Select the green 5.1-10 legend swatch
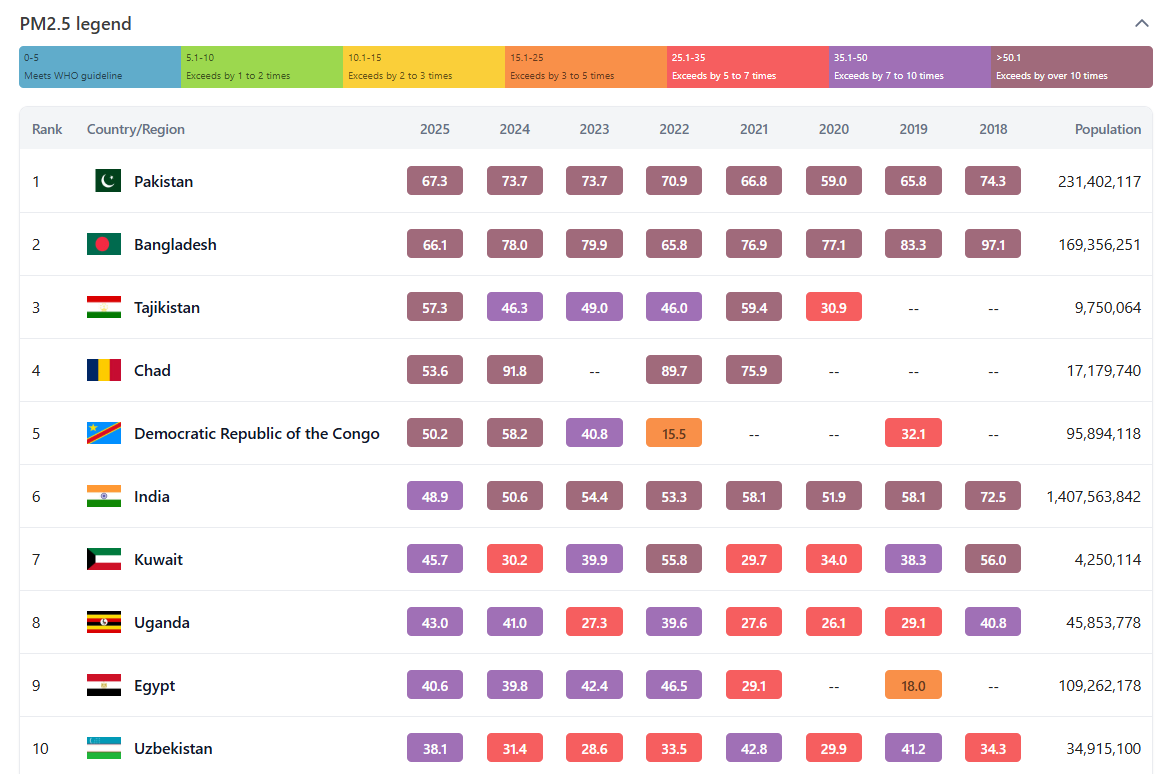 262,67
